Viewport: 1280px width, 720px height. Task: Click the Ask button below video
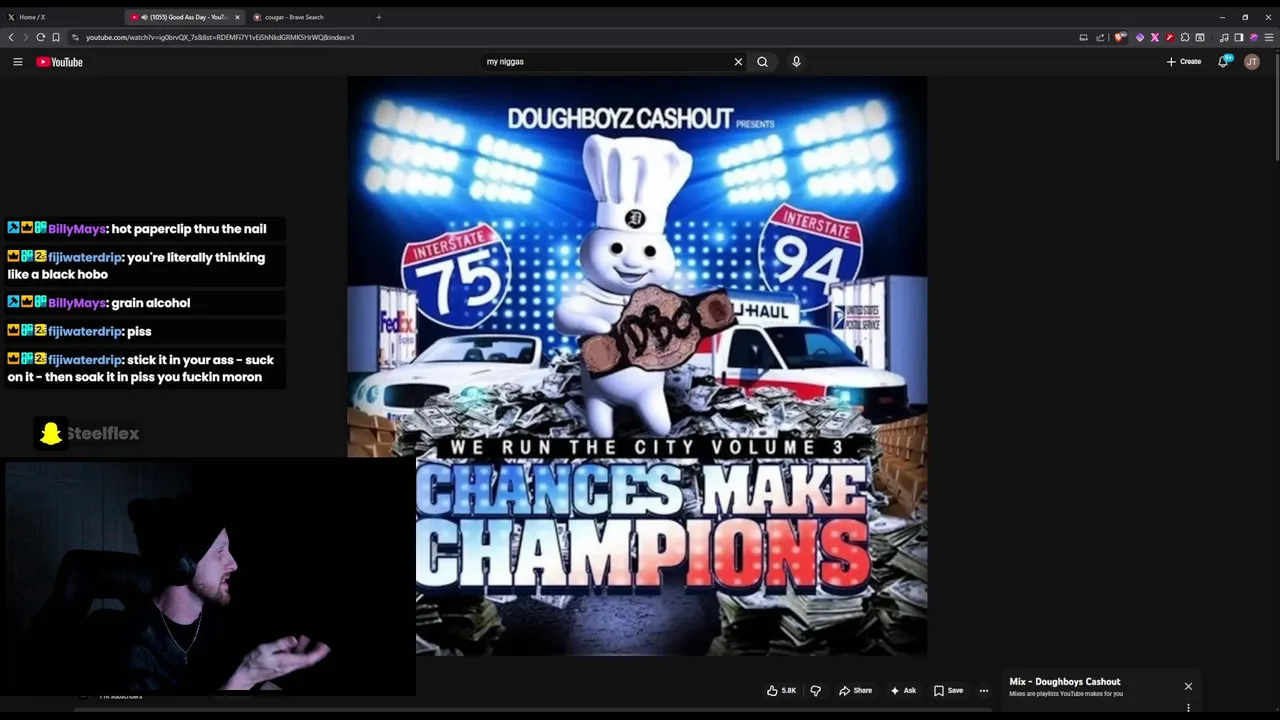(902, 690)
